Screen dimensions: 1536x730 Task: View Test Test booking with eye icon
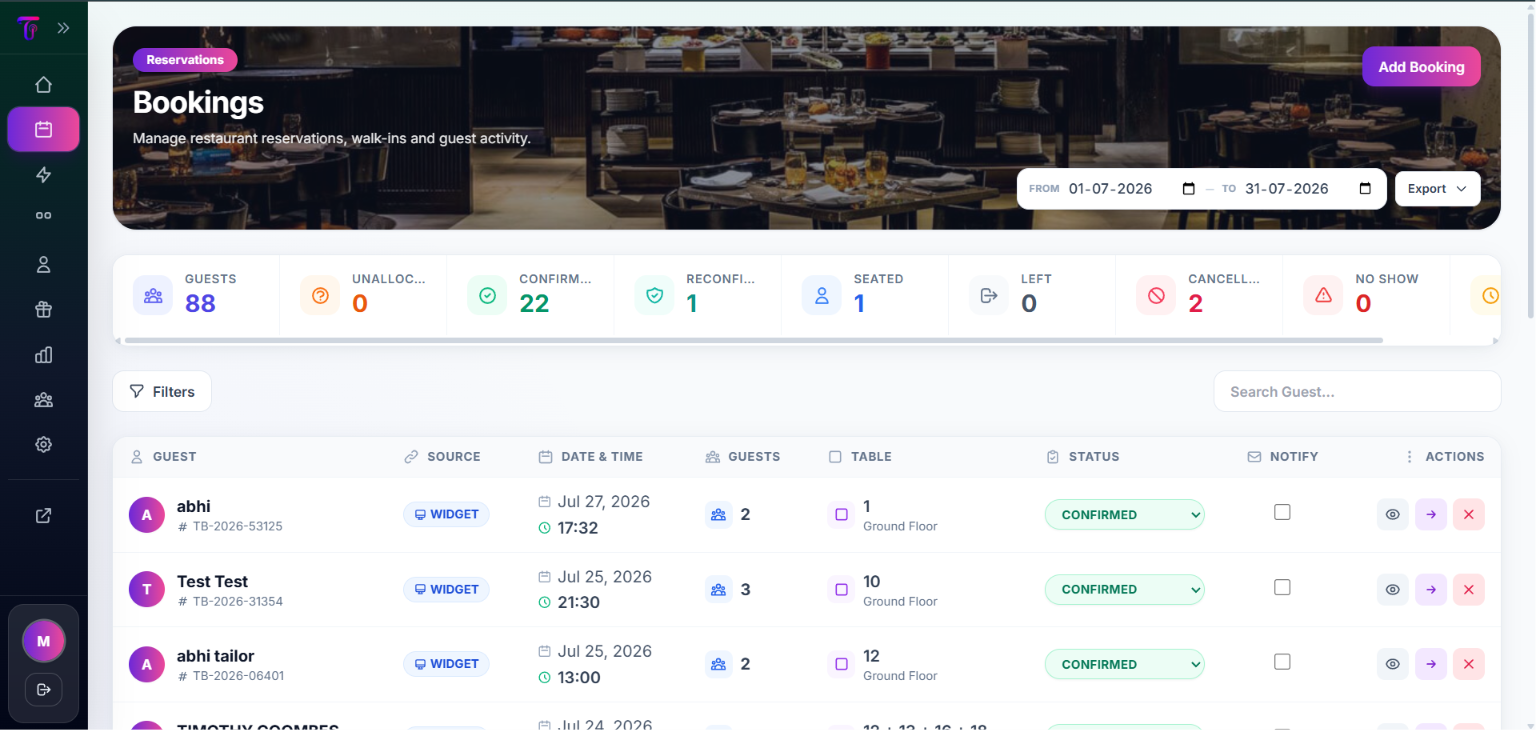click(x=1393, y=589)
